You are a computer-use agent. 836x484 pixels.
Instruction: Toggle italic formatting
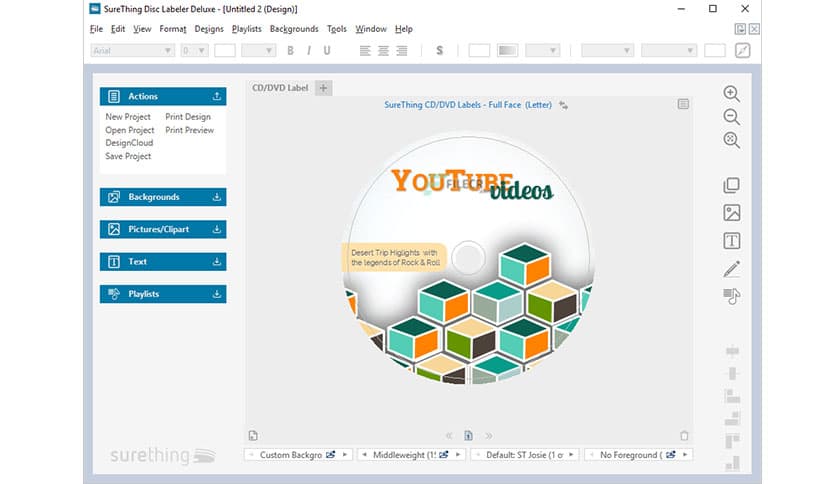(x=309, y=51)
